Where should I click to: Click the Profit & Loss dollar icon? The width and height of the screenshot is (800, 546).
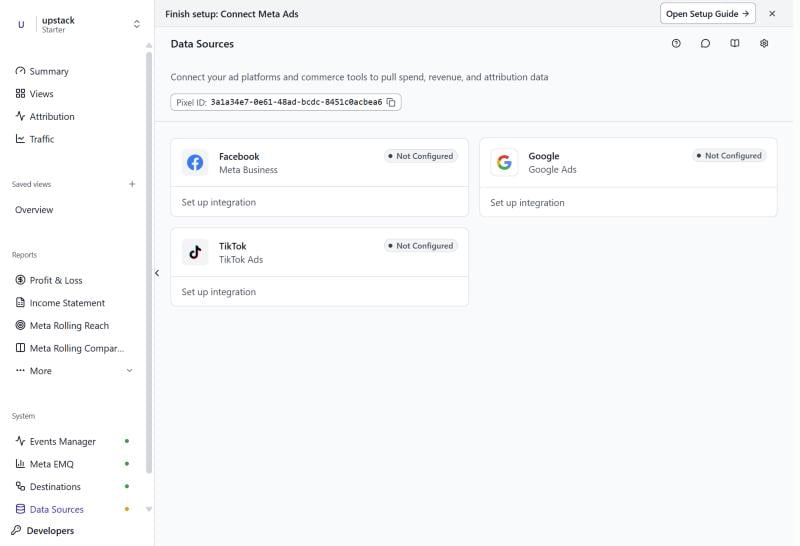pos(20,280)
